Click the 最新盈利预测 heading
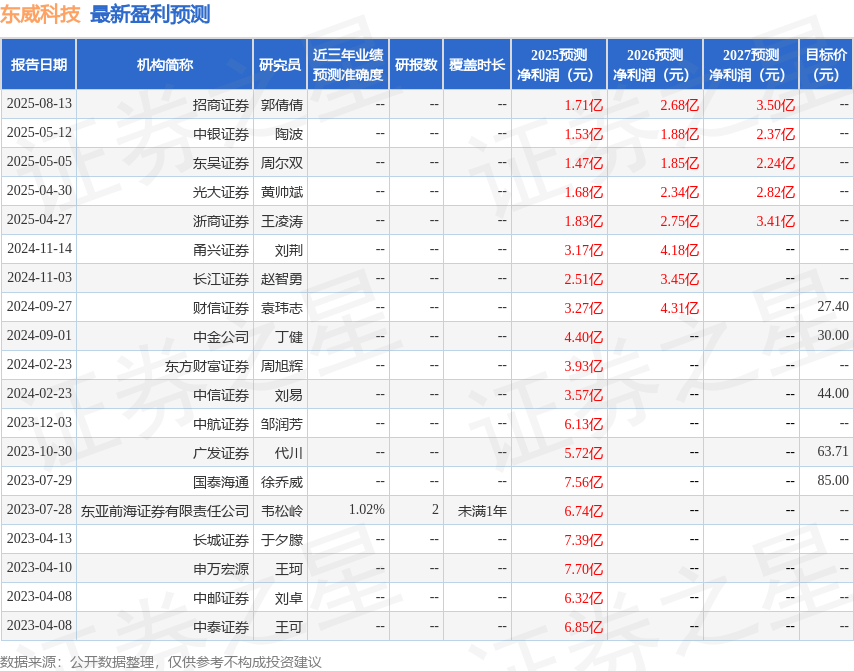The width and height of the screenshot is (854, 671). tap(150, 15)
